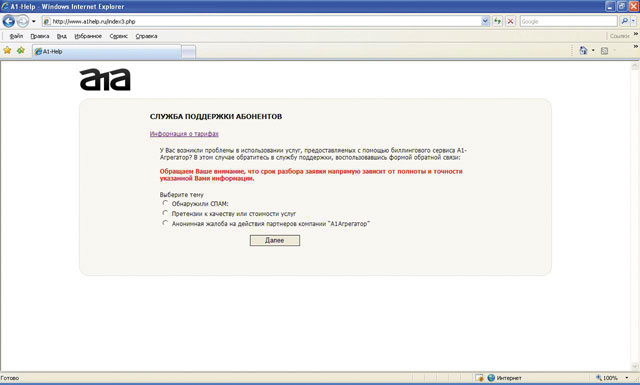Image resolution: width=640 pixels, height=385 pixels.
Task: Open the Вид menu
Action: tap(62, 36)
